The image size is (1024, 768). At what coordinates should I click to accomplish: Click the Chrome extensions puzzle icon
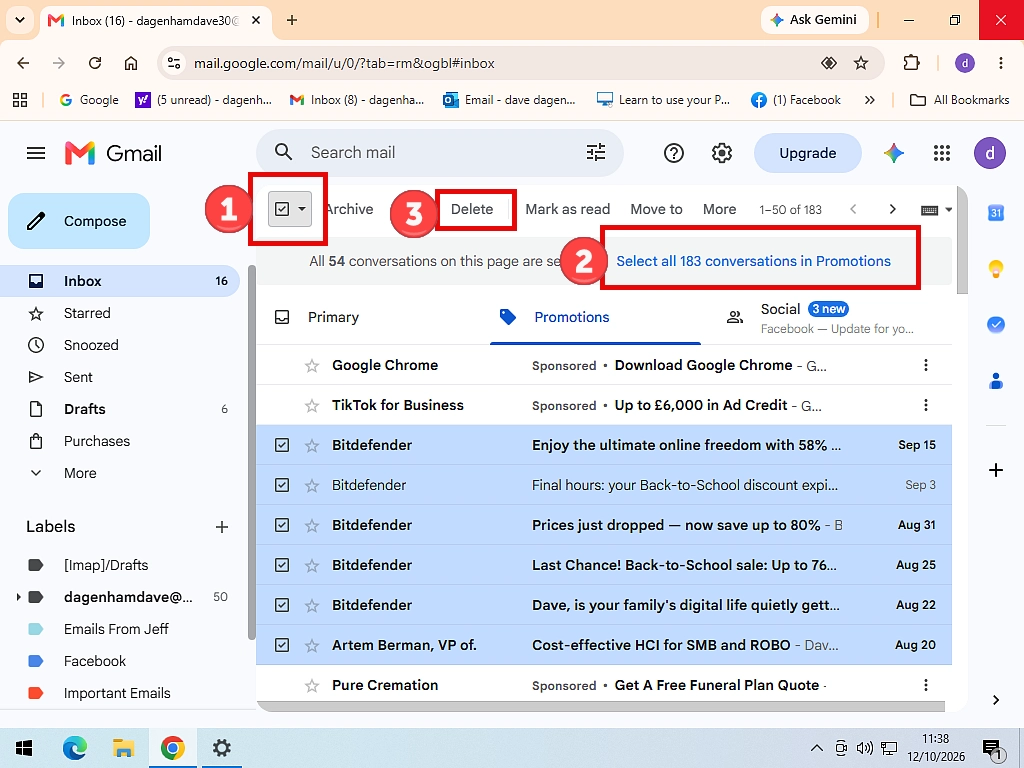911,63
